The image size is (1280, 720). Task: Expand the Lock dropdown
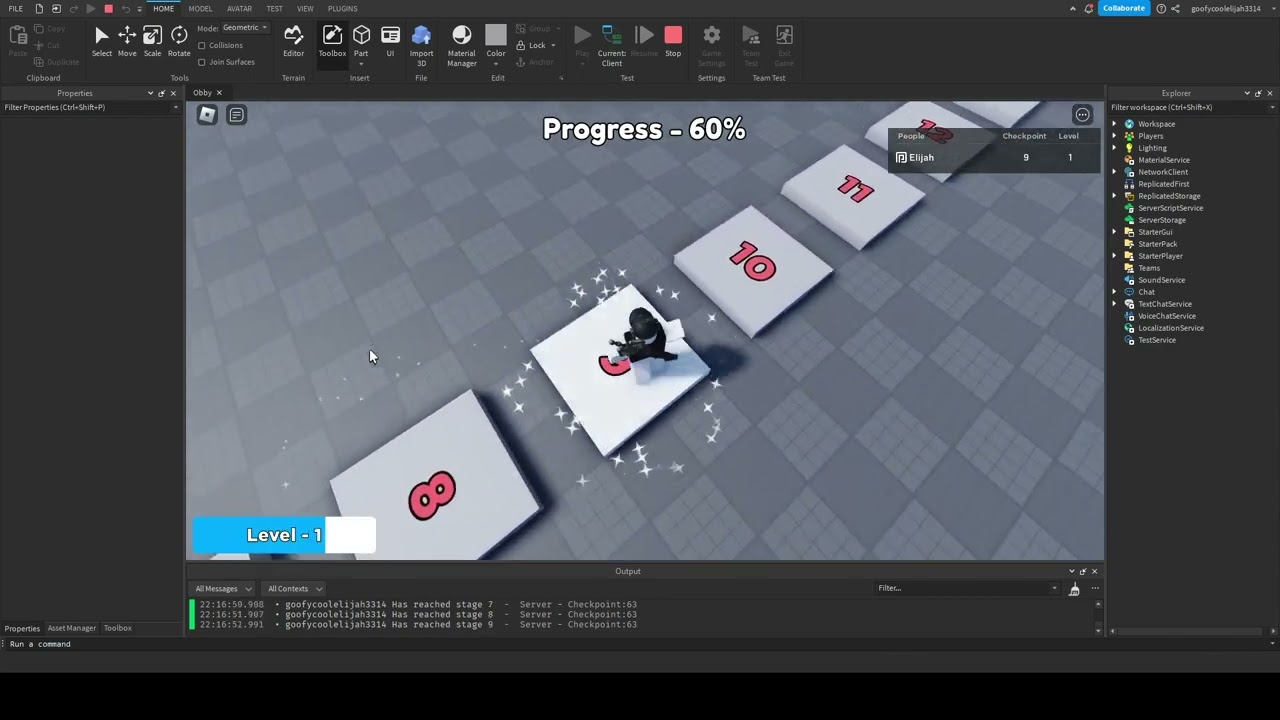coord(552,45)
